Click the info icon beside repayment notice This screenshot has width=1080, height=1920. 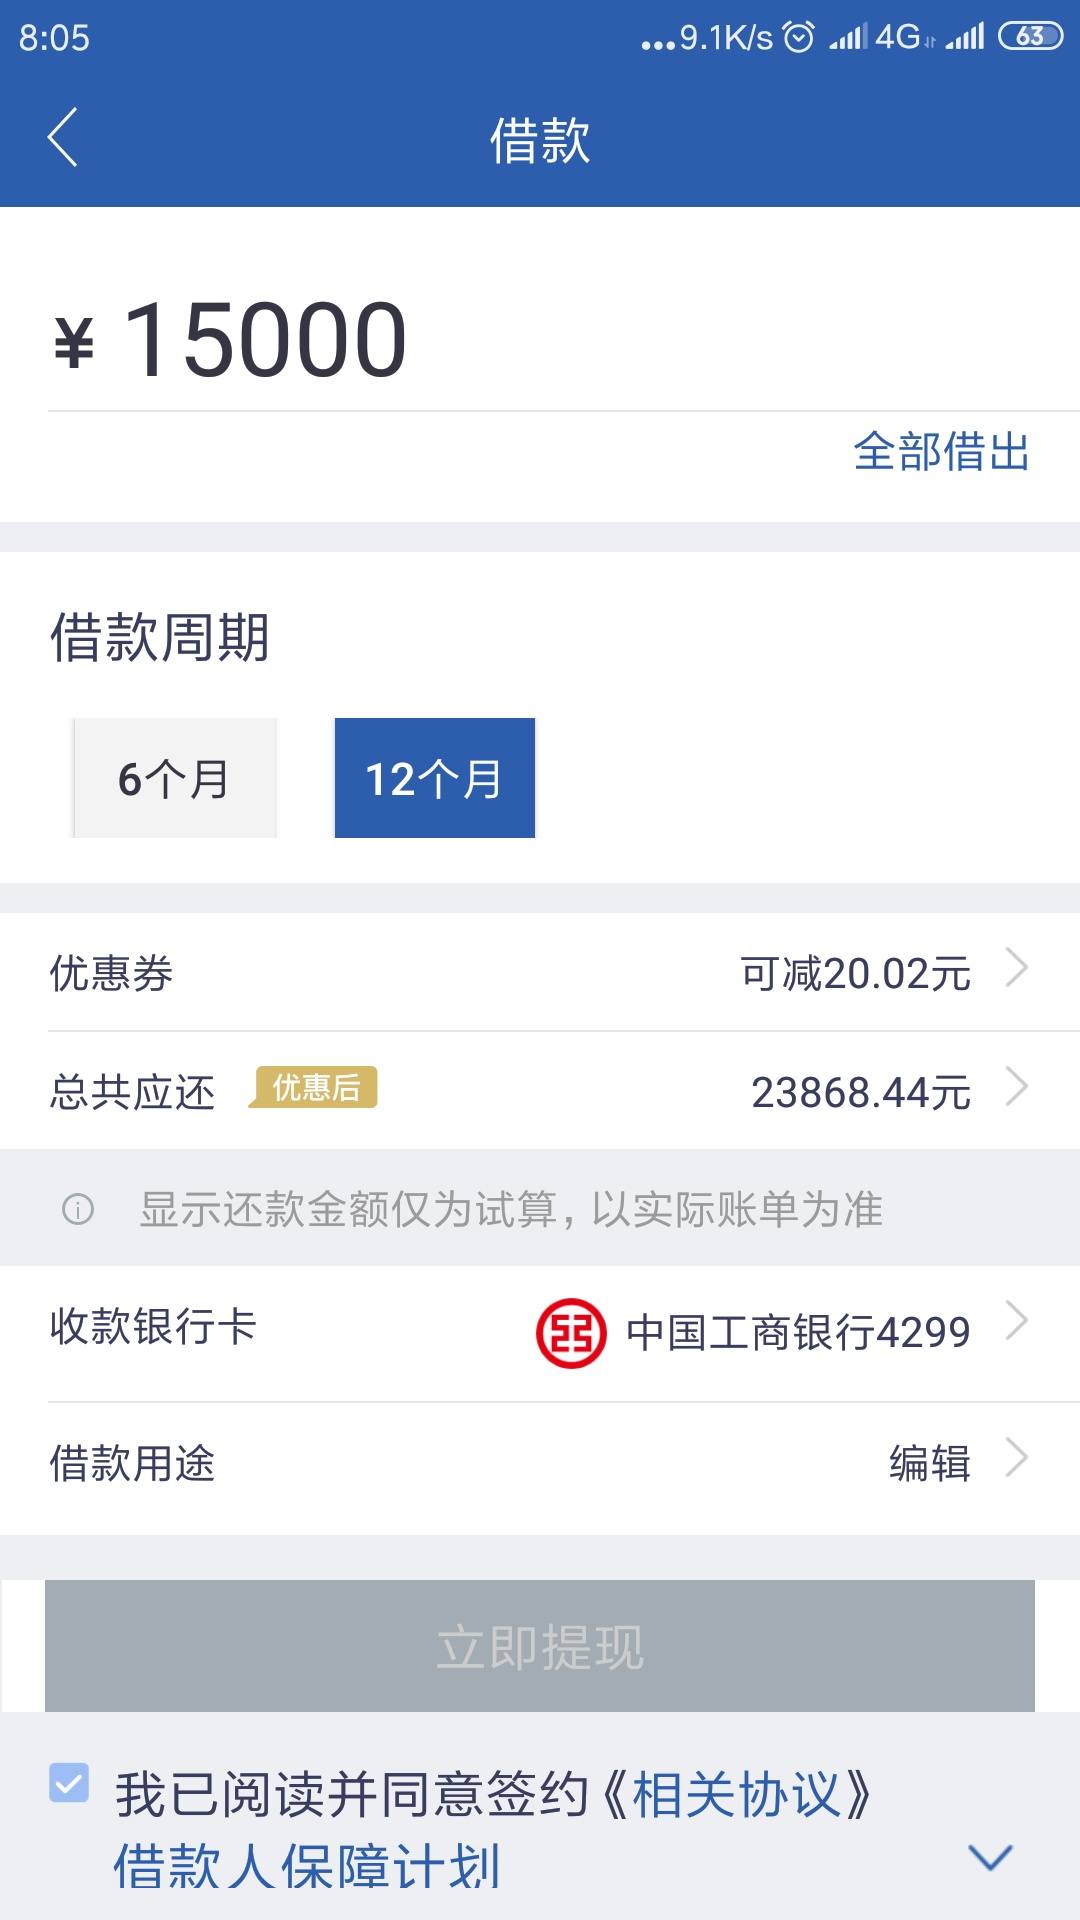pyautogui.click(x=78, y=1209)
